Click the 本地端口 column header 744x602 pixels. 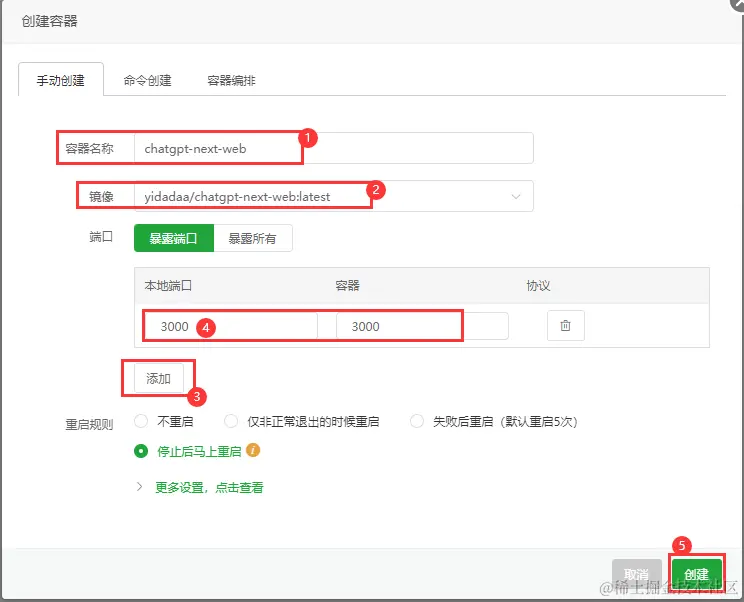click(x=168, y=286)
